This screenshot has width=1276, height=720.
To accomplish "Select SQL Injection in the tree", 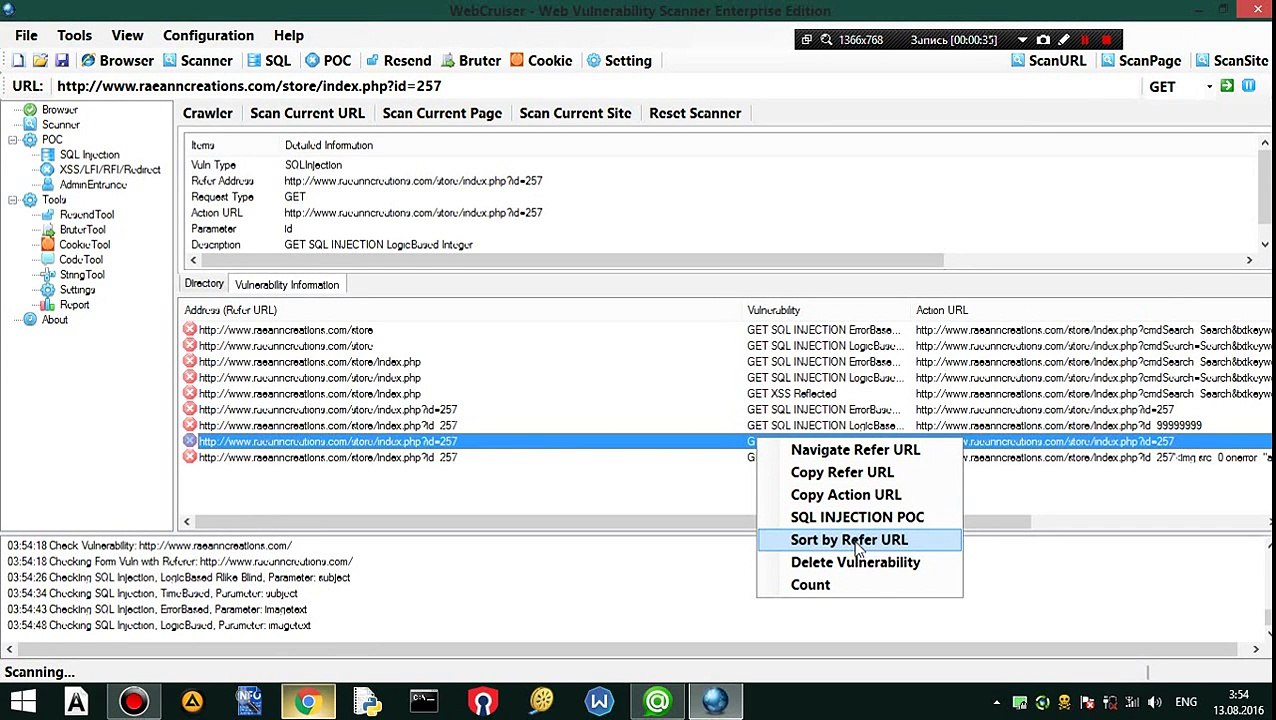I will [89, 155].
